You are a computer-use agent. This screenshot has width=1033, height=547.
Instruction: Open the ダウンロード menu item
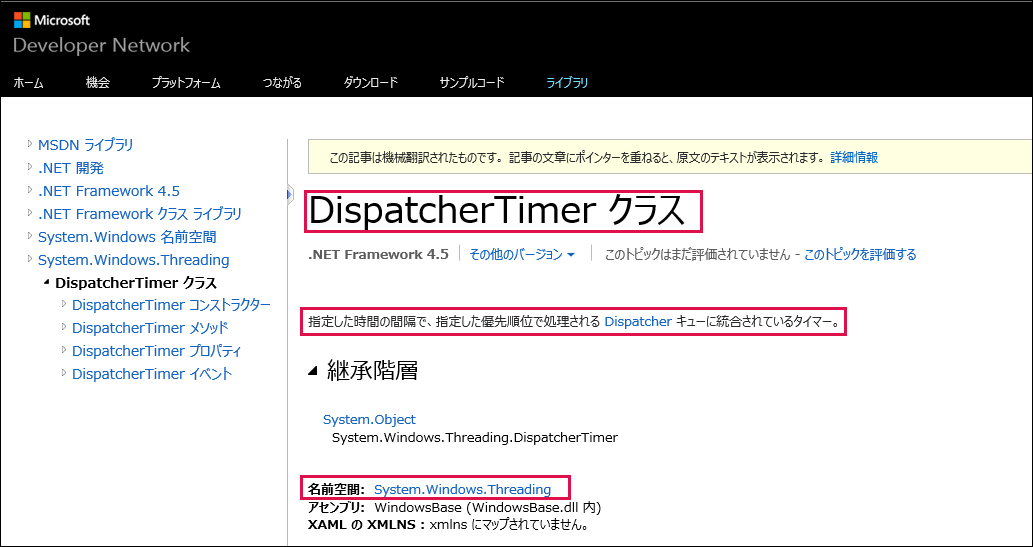[x=370, y=83]
